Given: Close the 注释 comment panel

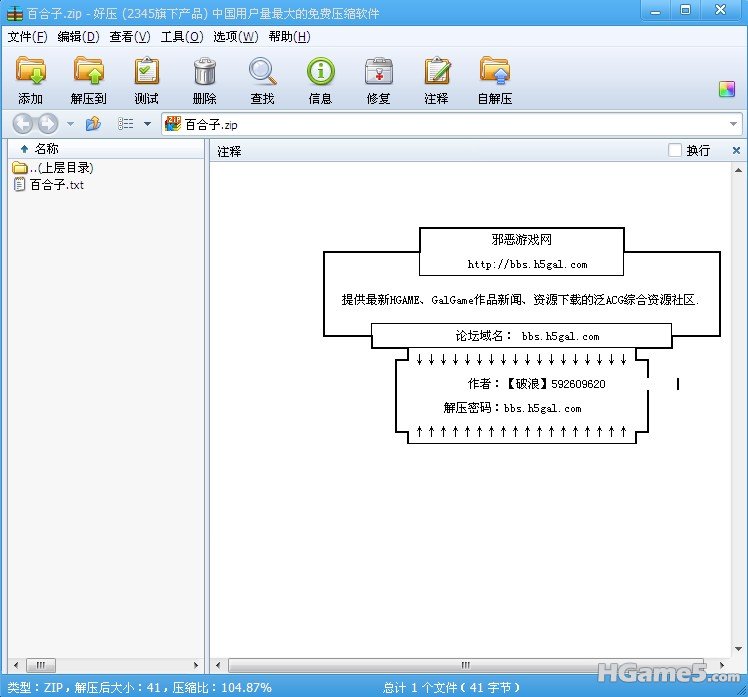Looking at the screenshot, I should tap(737, 150).
